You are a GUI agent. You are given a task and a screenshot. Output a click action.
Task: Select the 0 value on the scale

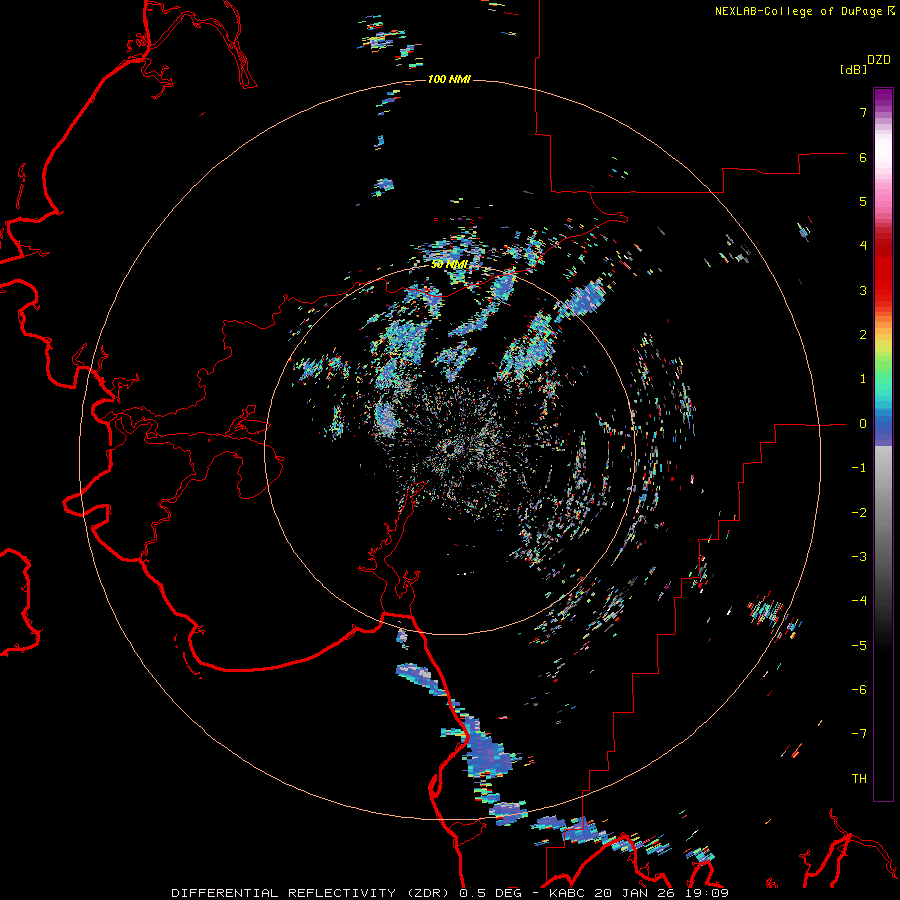pyautogui.click(x=863, y=424)
